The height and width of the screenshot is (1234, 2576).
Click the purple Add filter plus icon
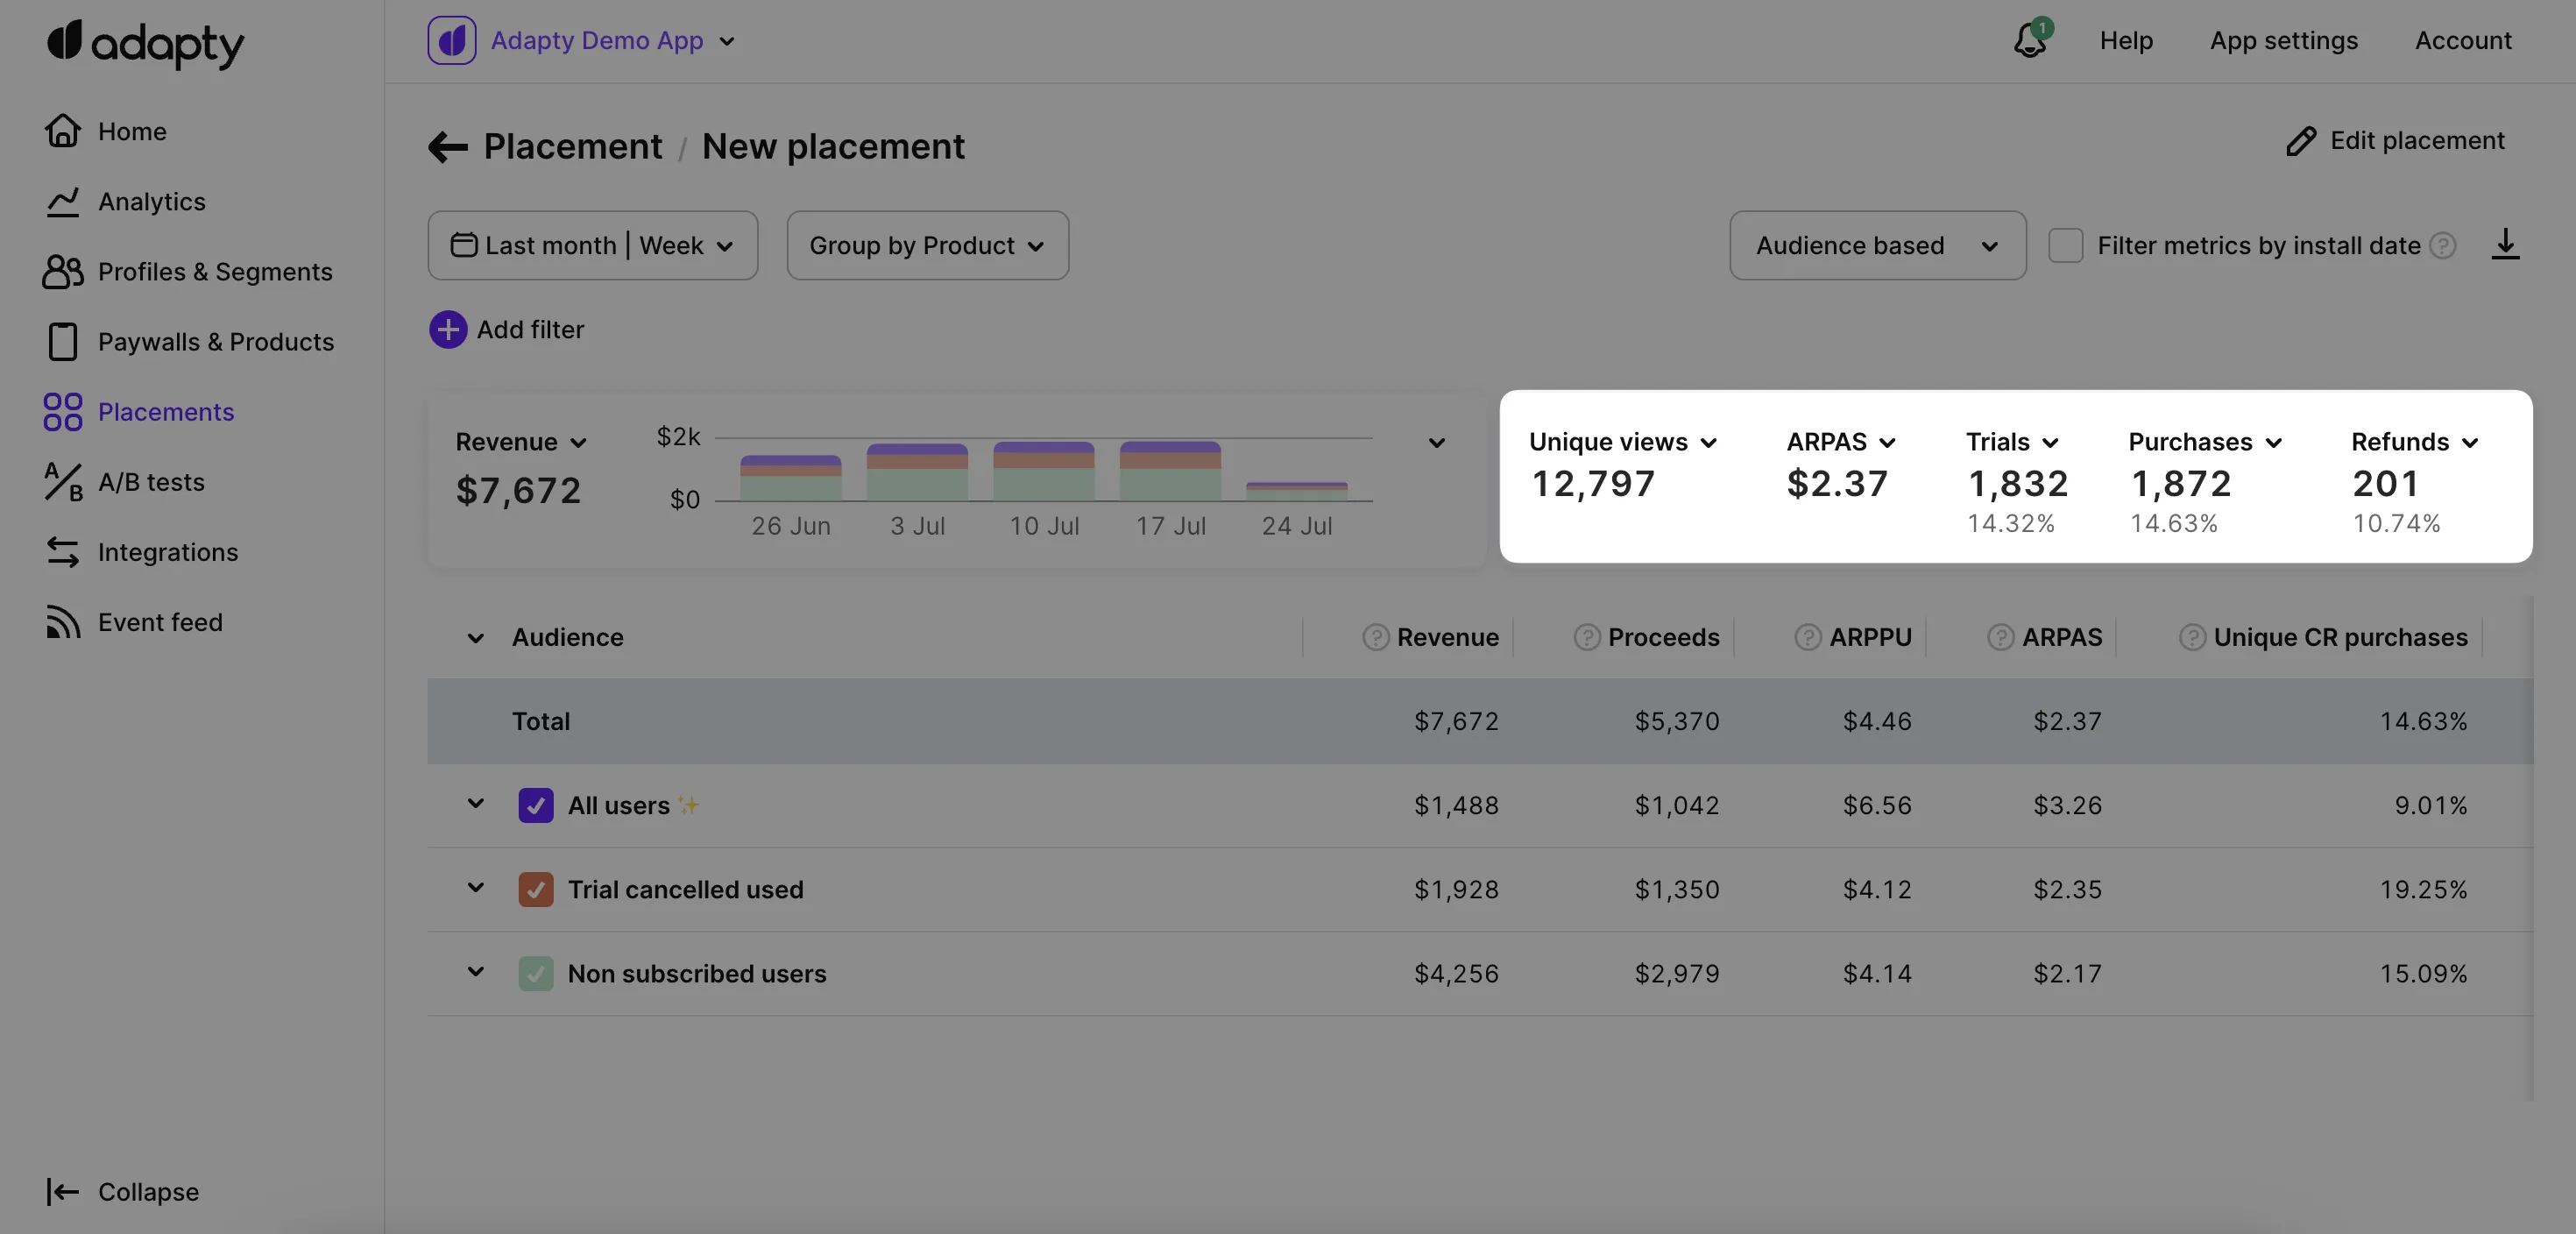(448, 329)
